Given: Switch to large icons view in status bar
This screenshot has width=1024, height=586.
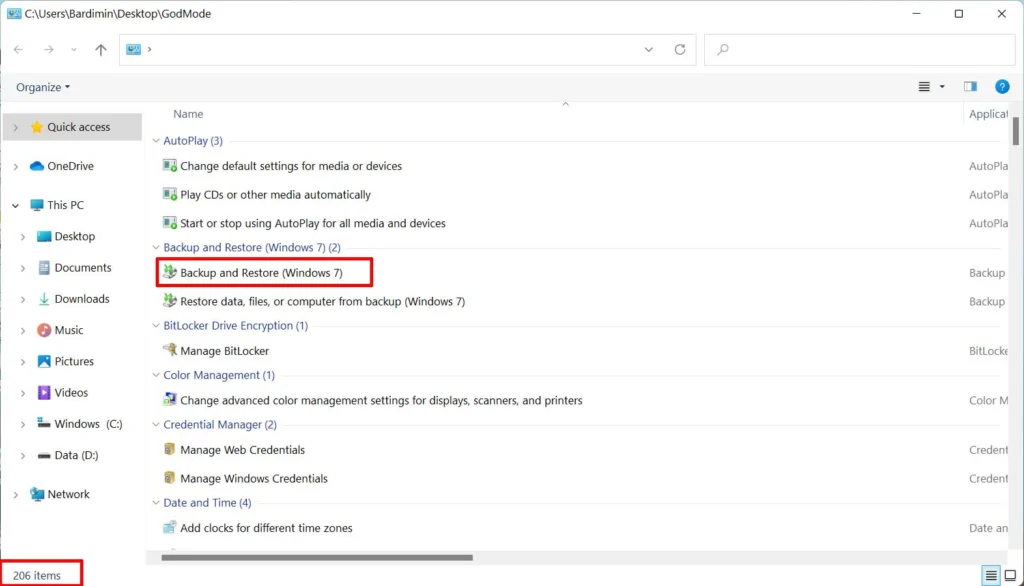Looking at the screenshot, I should (1010, 576).
